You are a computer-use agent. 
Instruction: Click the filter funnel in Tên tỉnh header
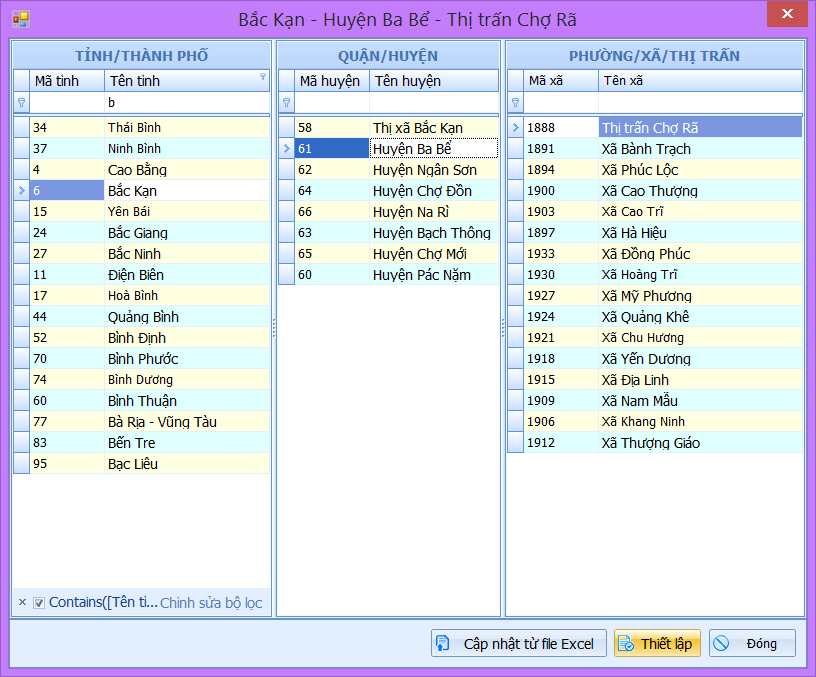tap(263, 77)
